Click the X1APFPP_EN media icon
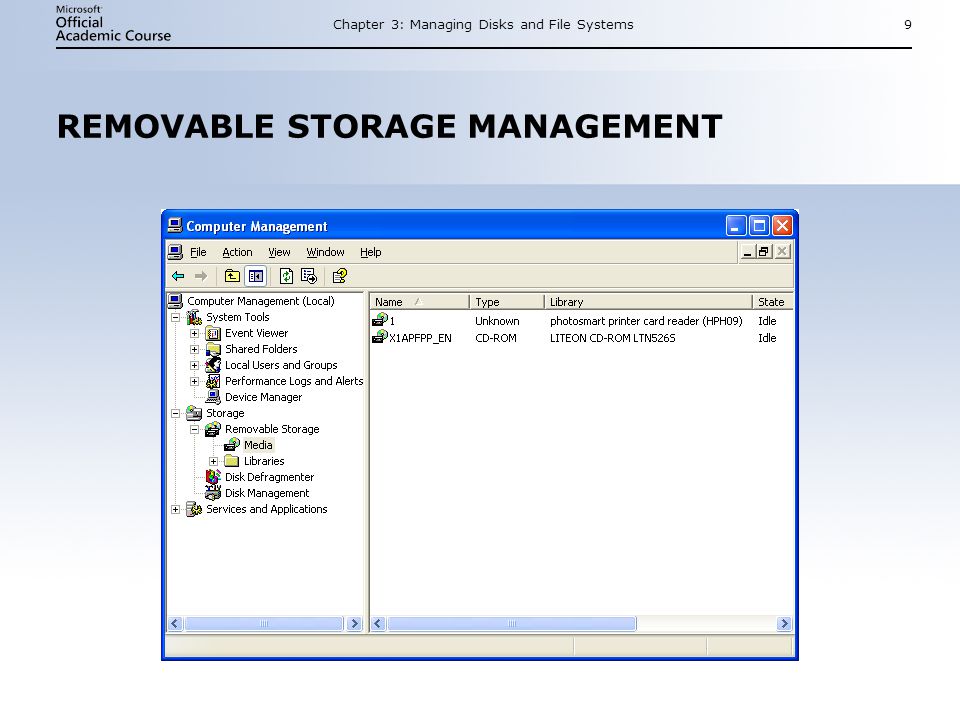Image resolution: width=960 pixels, height=720 pixels. pyautogui.click(x=380, y=337)
